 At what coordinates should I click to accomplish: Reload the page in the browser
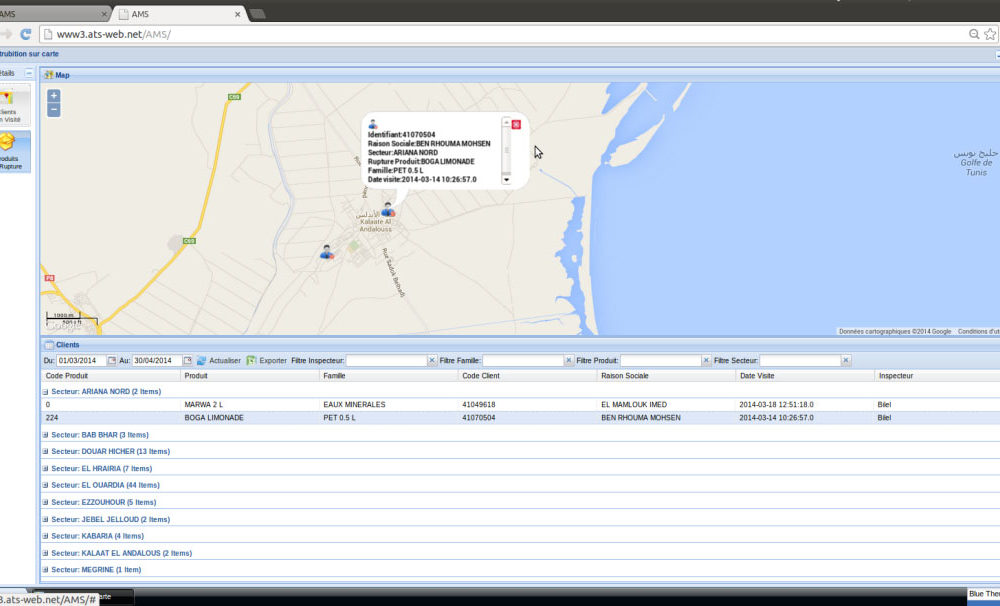26,33
